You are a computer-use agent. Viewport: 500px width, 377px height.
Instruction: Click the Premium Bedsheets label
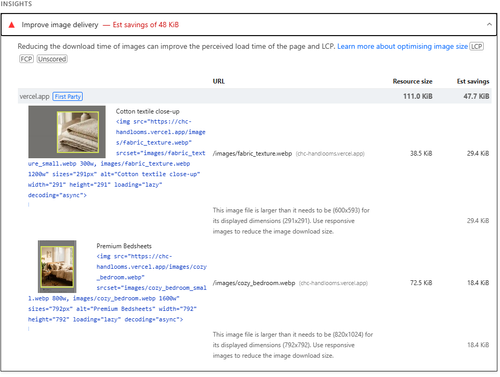124,246
